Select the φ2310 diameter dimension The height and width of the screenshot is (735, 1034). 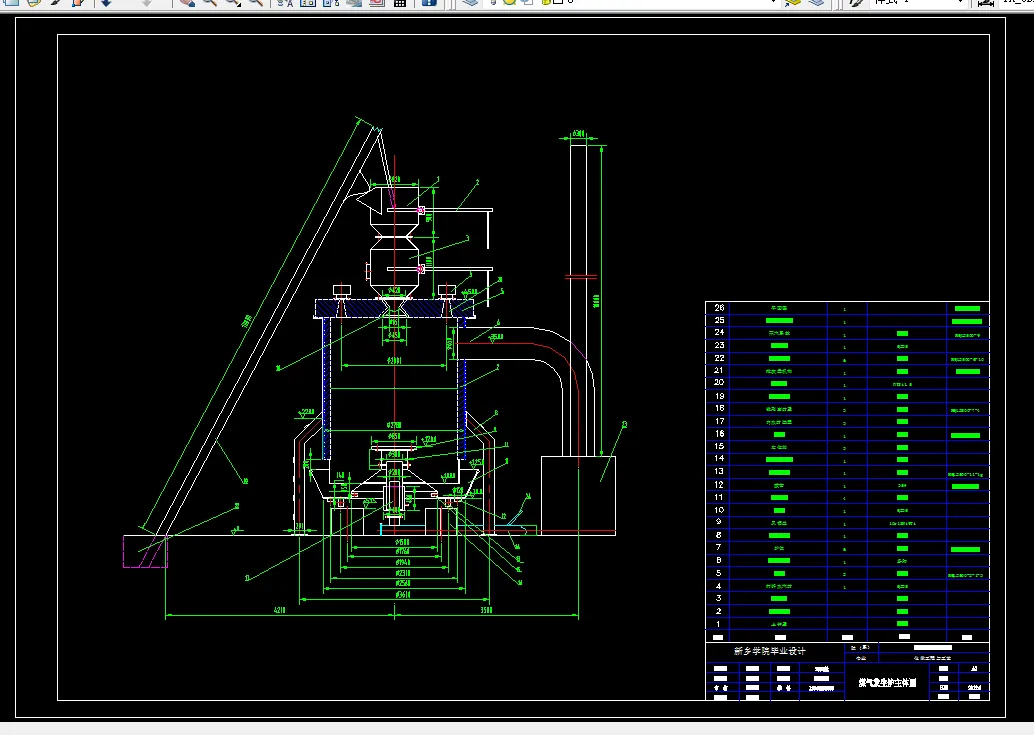tap(403, 573)
